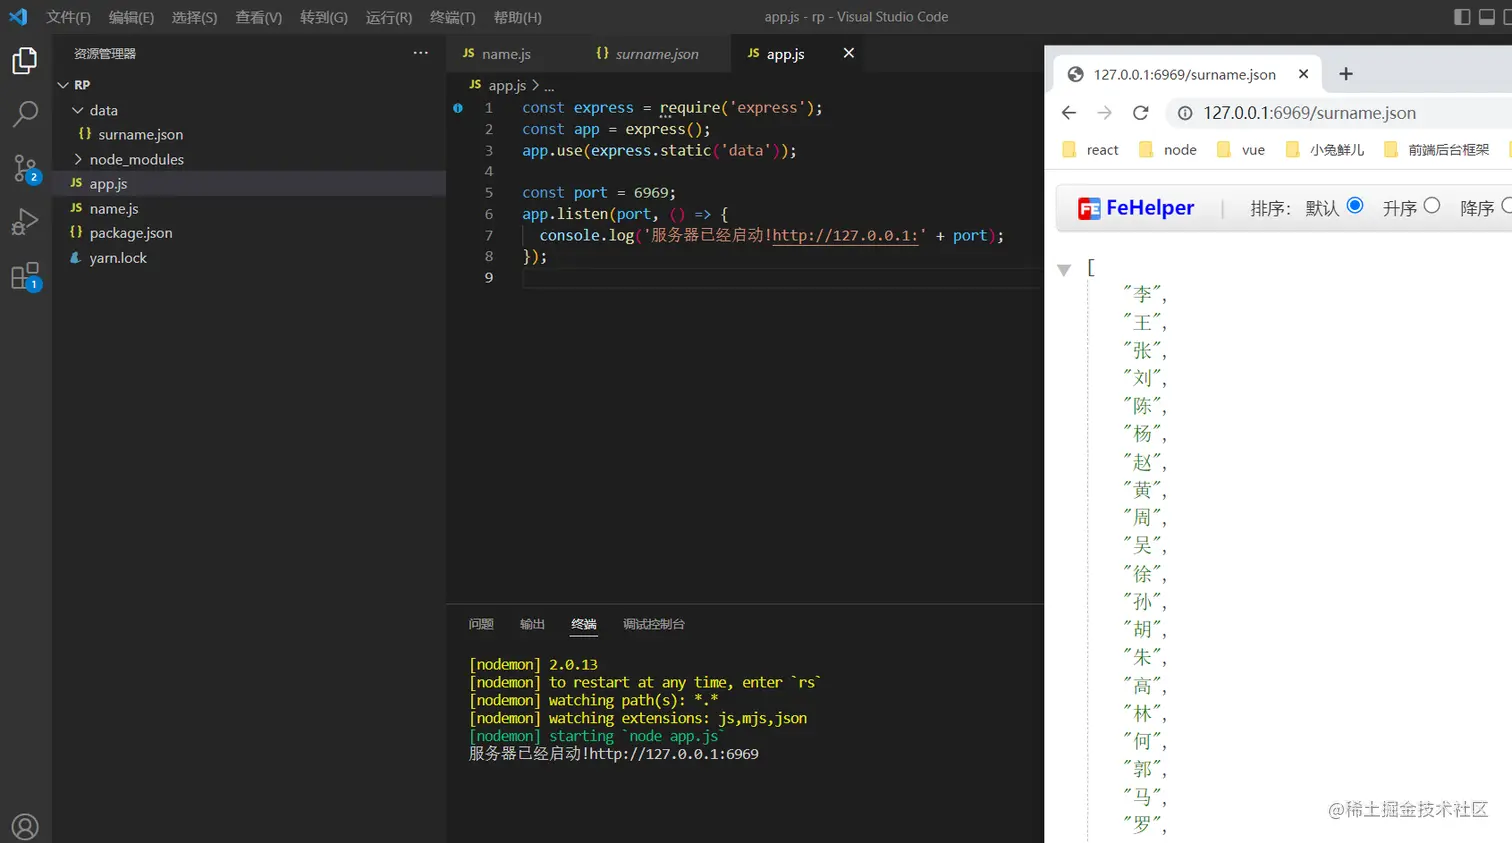Close the surname.json browser tab
This screenshot has width=1512, height=843.
[1303, 74]
